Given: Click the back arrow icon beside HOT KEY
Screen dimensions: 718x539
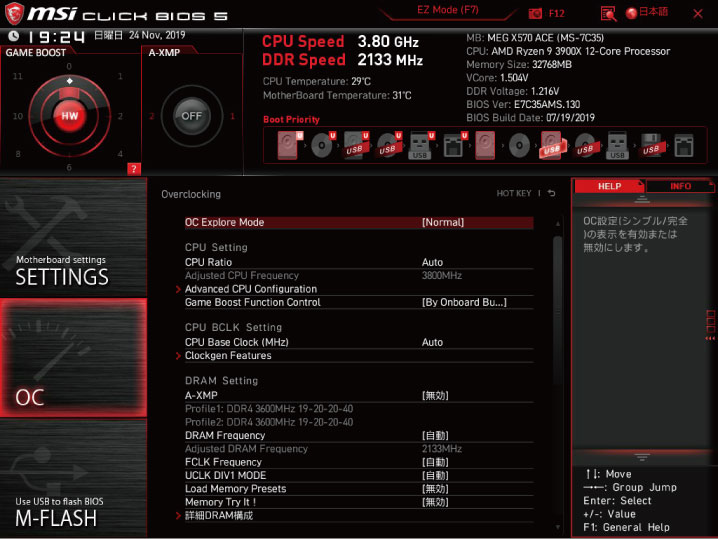Looking at the screenshot, I should coord(552,193).
